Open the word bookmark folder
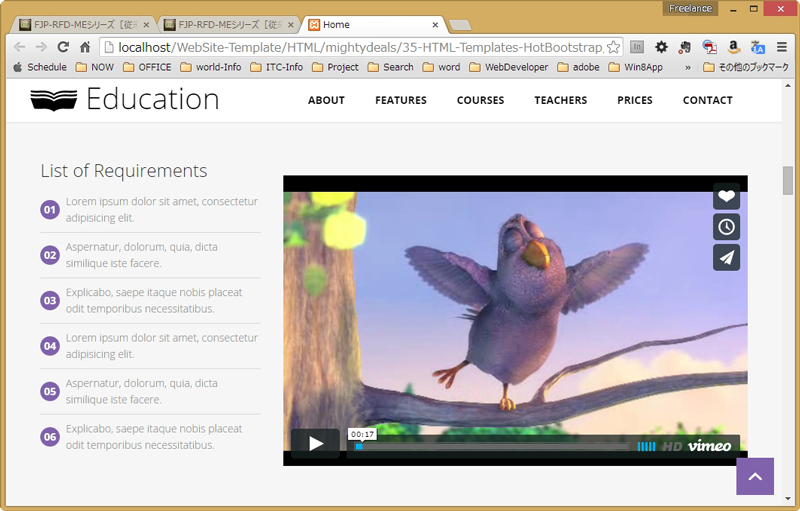The height and width of the screenshot is (511, 800). pos(442,67)
